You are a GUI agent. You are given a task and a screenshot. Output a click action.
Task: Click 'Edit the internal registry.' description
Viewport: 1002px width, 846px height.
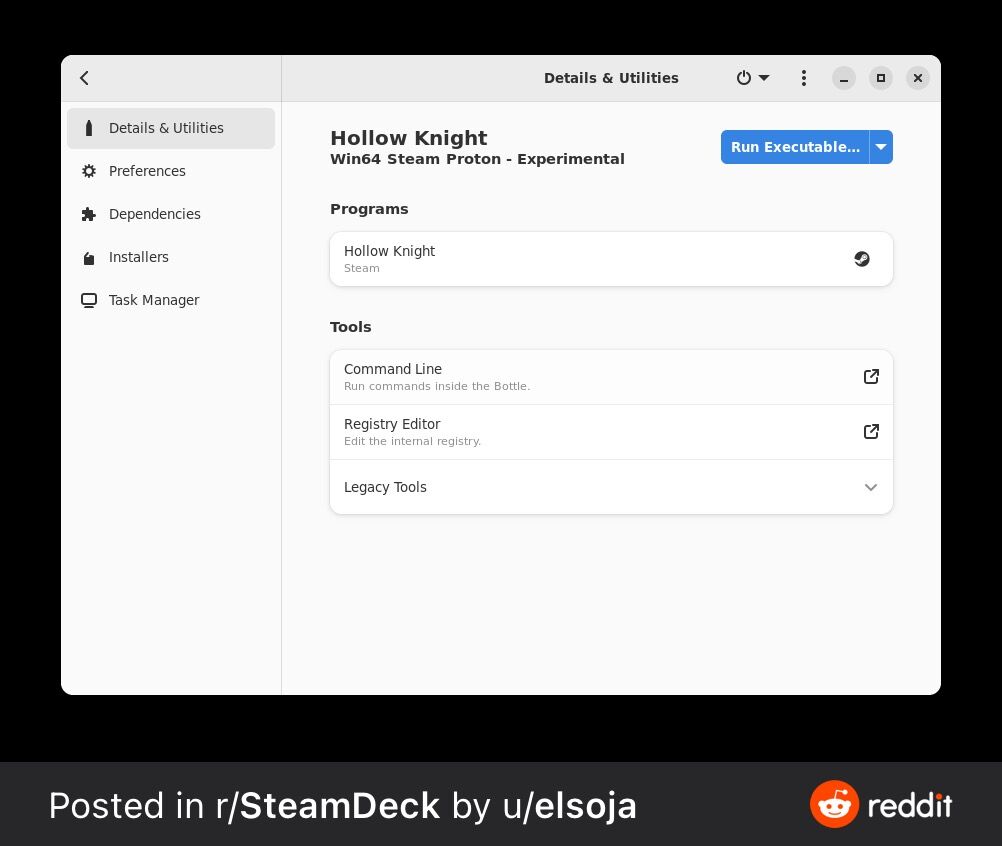412,441
